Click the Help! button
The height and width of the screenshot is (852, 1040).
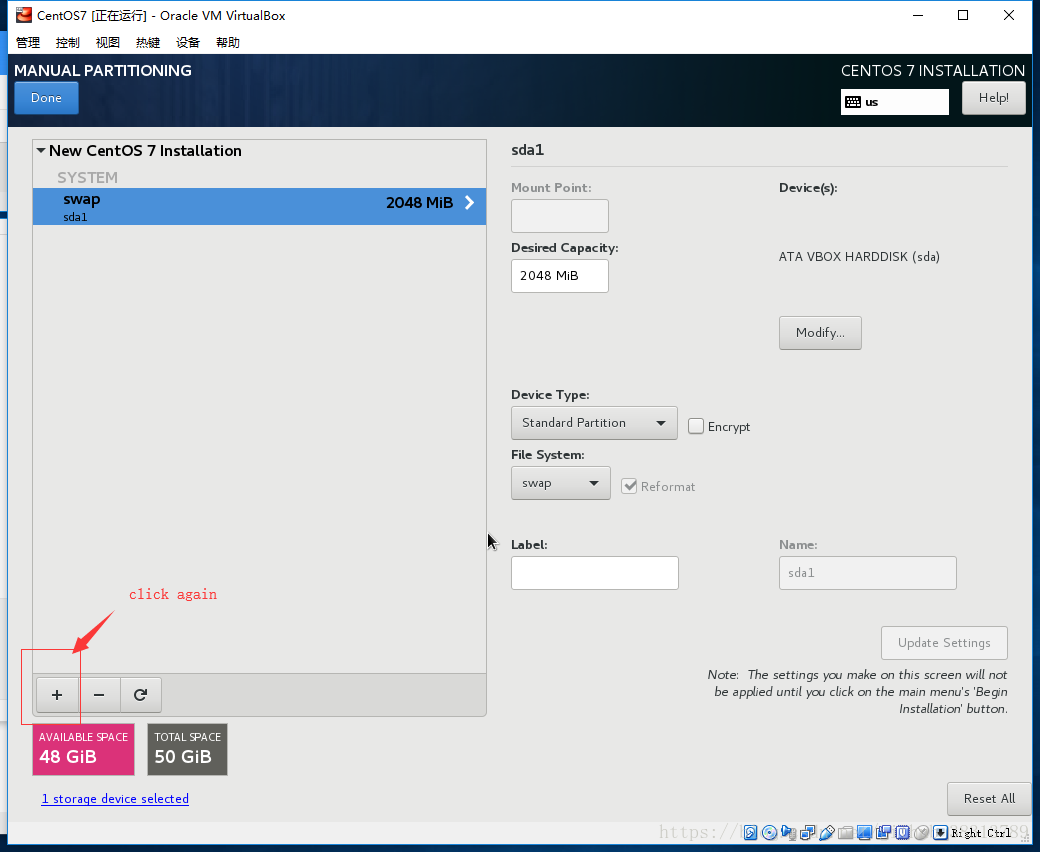994,98
